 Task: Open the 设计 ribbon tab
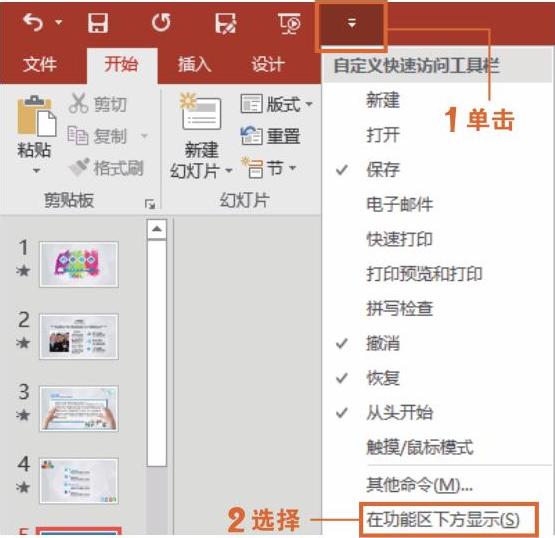click(268, 65)
